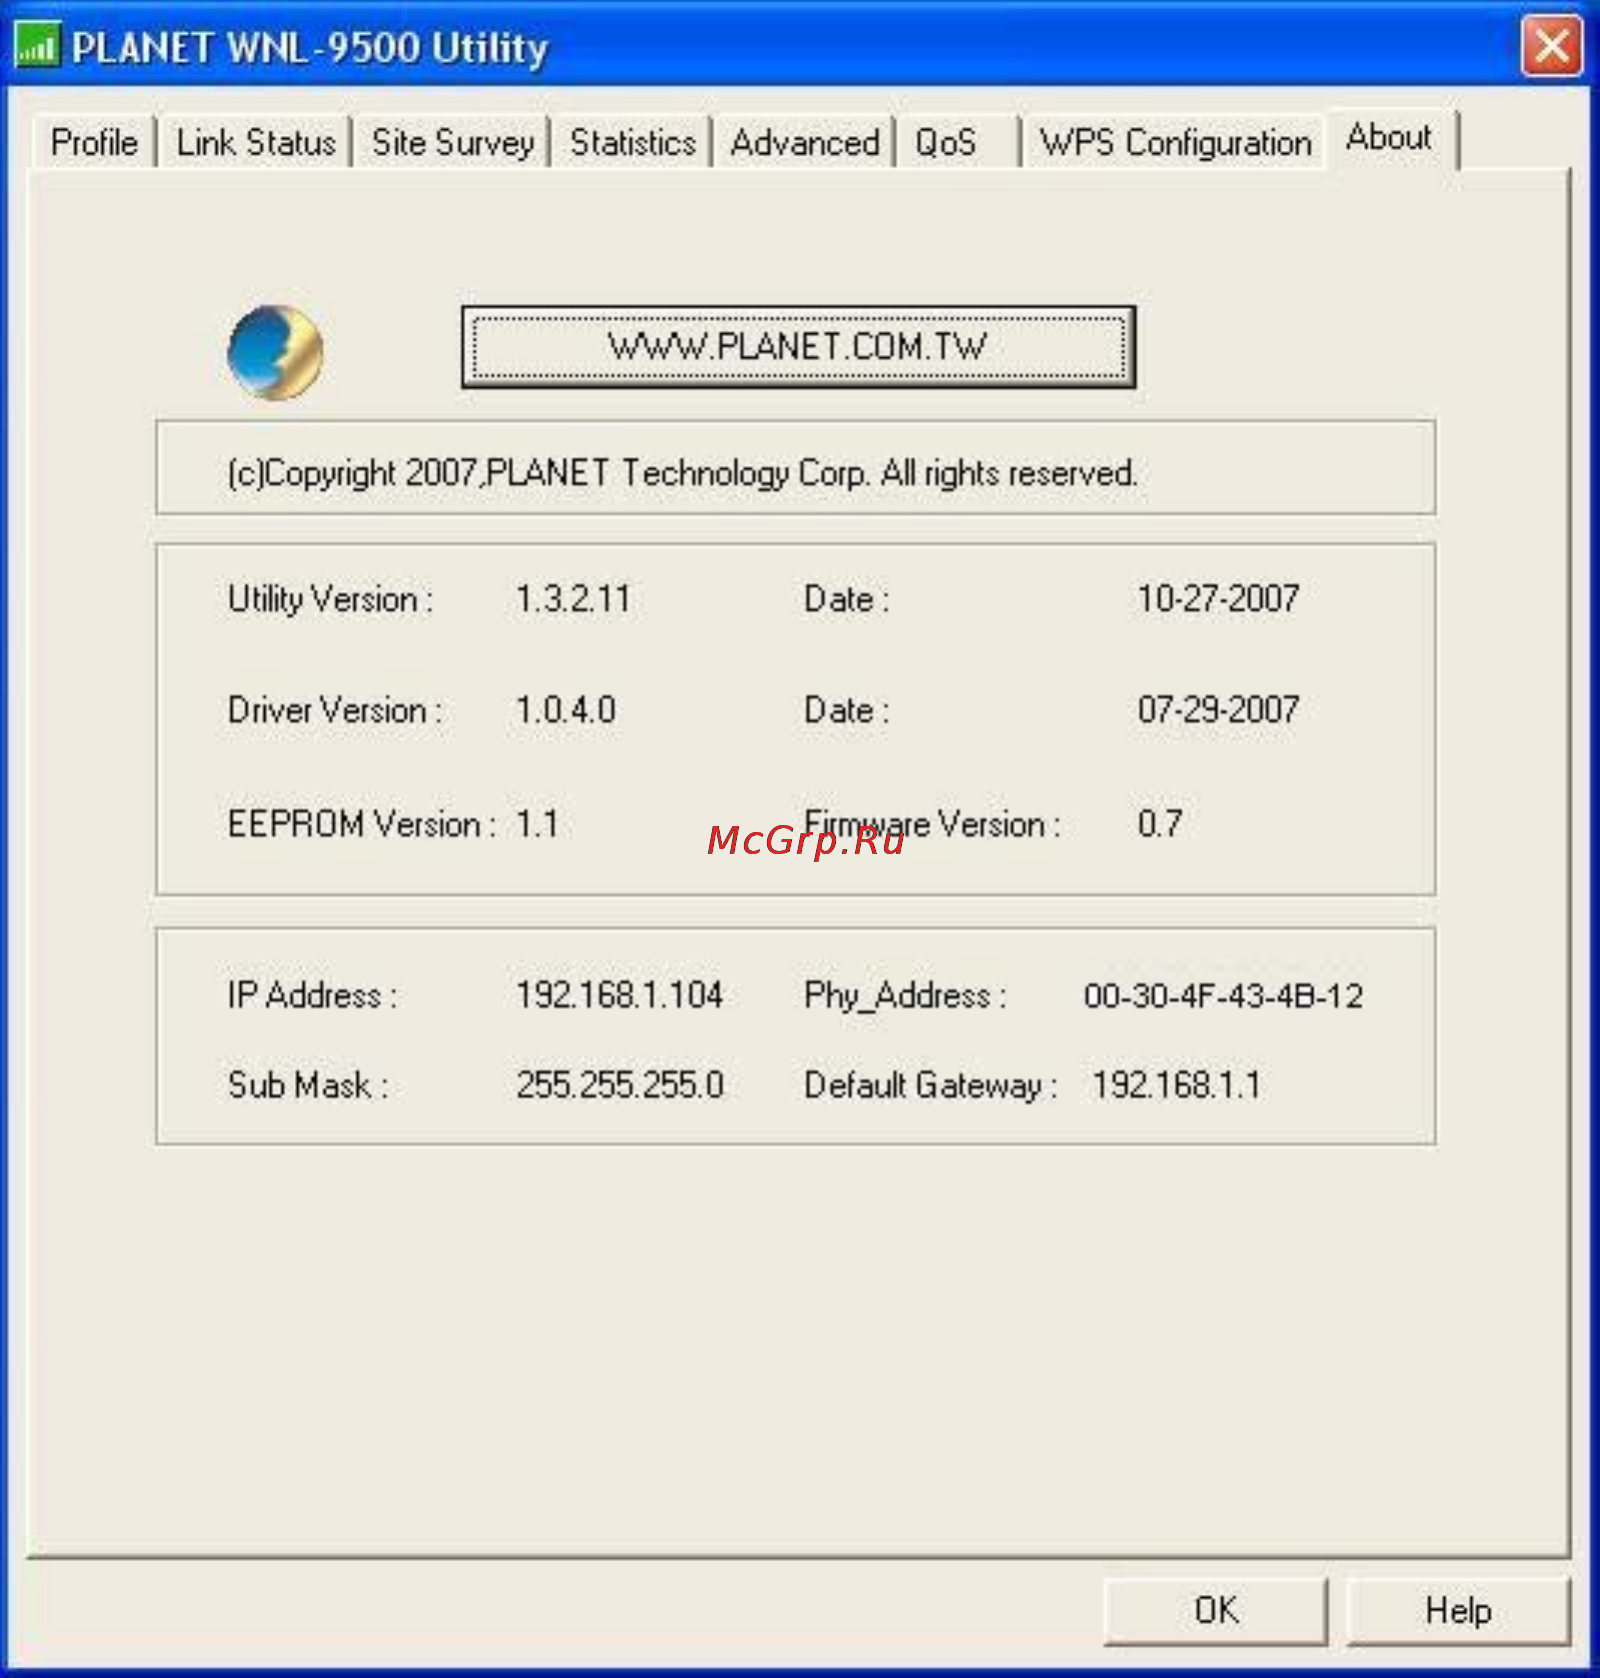Viewport: 1600px width, 1678px height.
Task: Click the firmware version value 0.7
Action: point(1160,823)
